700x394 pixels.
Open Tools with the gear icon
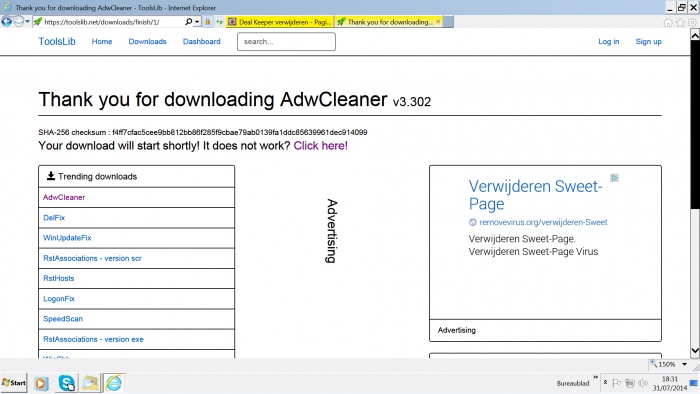pyautogui.click(x=692, y=22)
